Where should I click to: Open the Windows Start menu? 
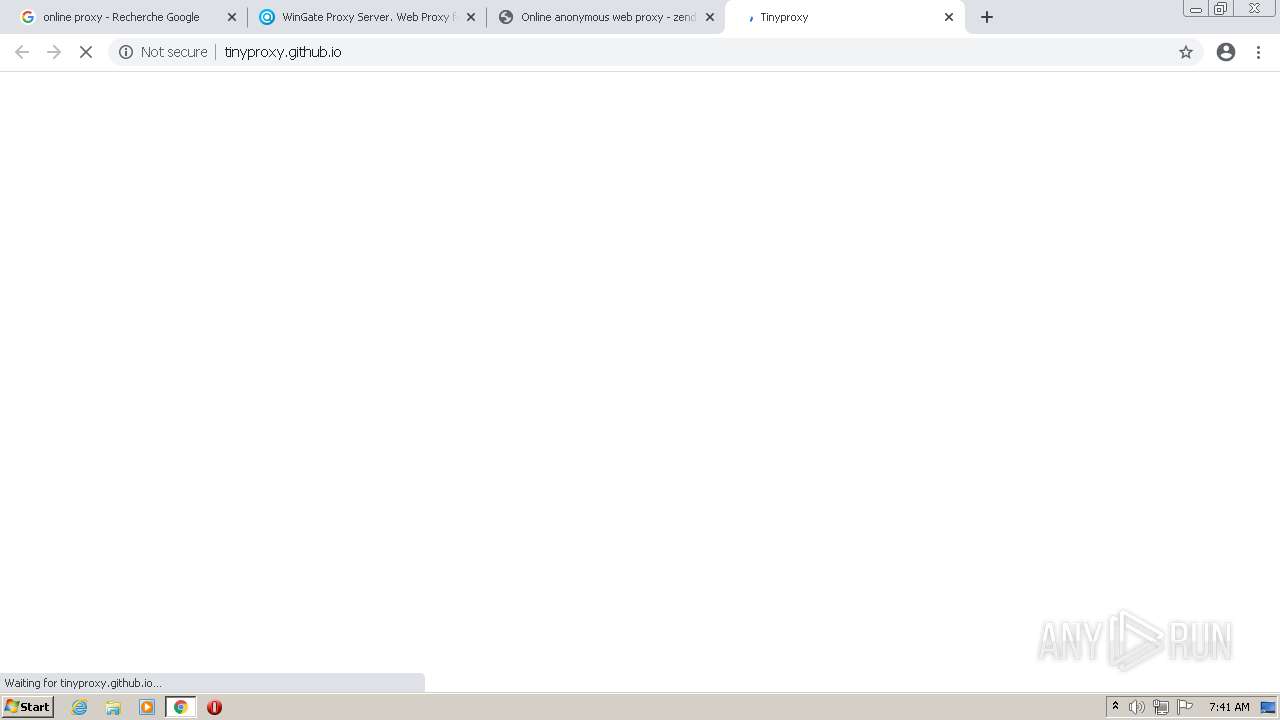click(27, 707)
